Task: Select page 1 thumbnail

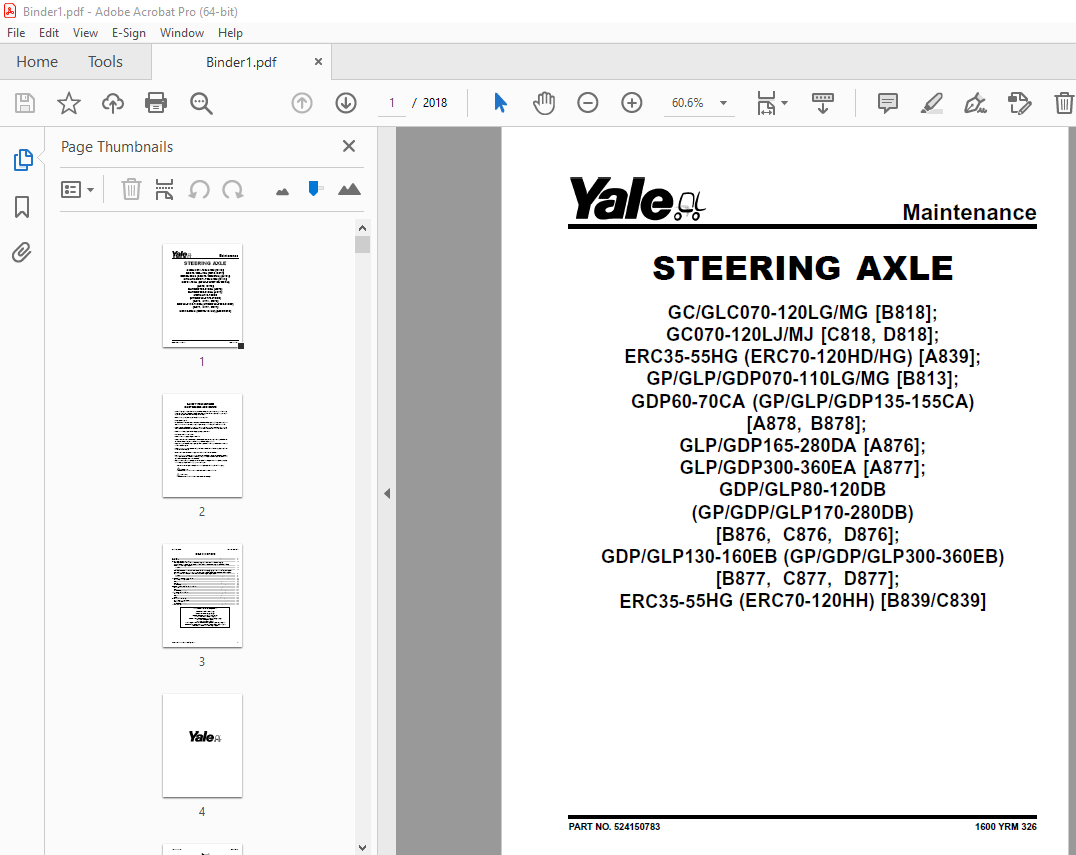Action: (x=202, y=296)
